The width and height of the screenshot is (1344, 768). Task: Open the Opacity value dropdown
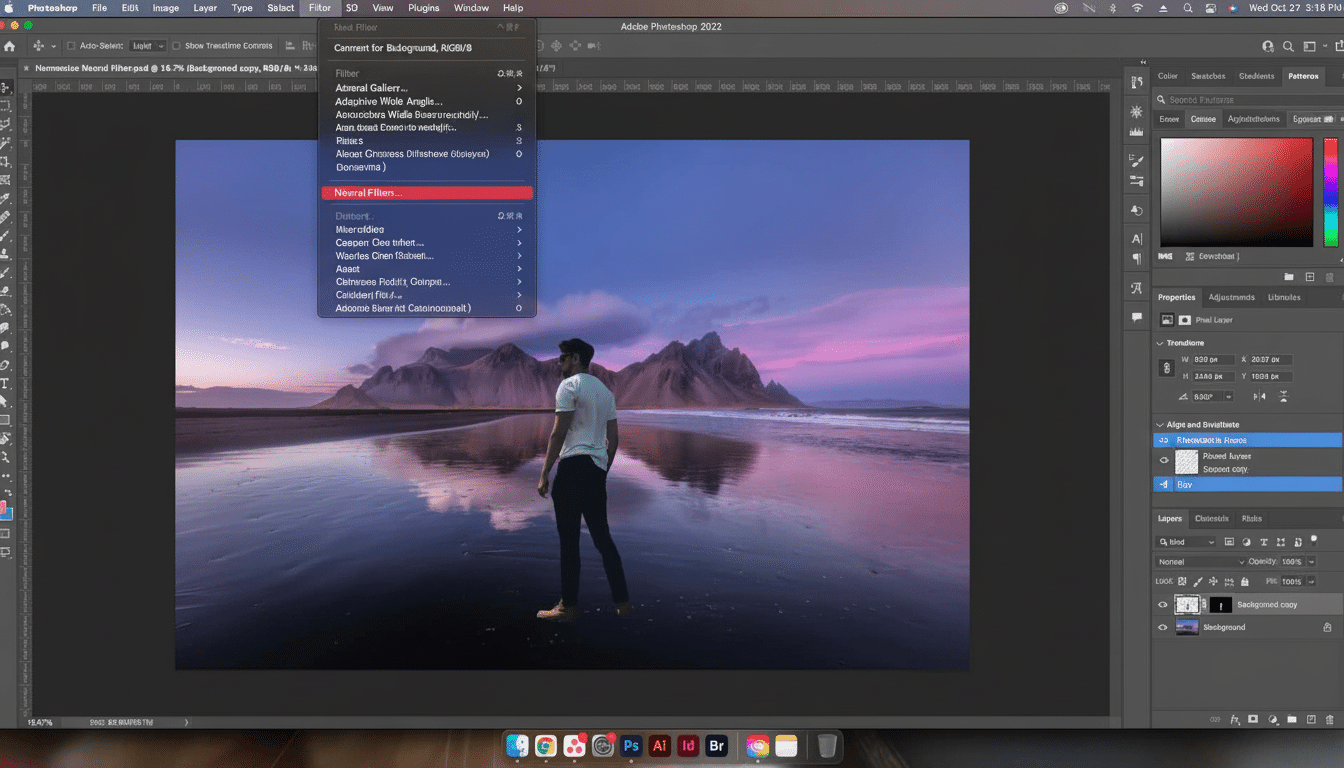tap(1311, 561)
